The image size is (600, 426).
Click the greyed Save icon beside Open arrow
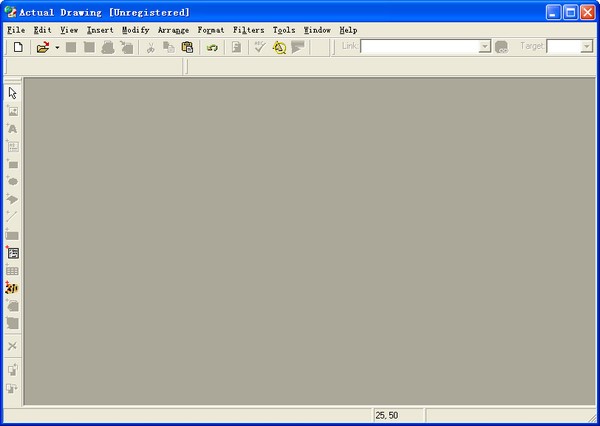tap(71, 47)
